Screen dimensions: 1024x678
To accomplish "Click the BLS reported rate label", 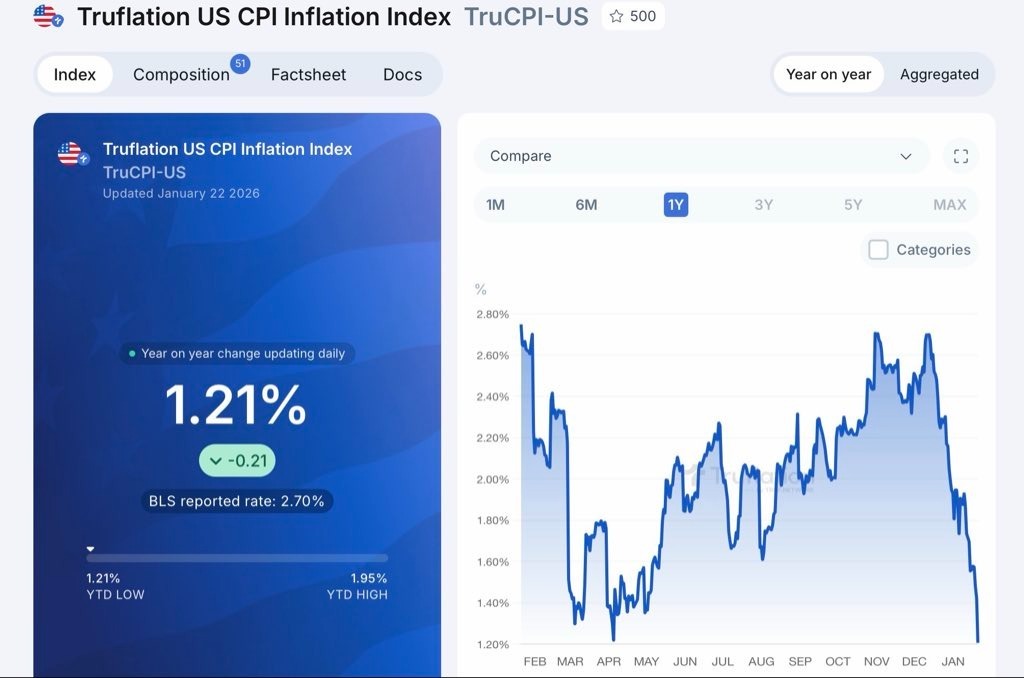I will point(236,501).
